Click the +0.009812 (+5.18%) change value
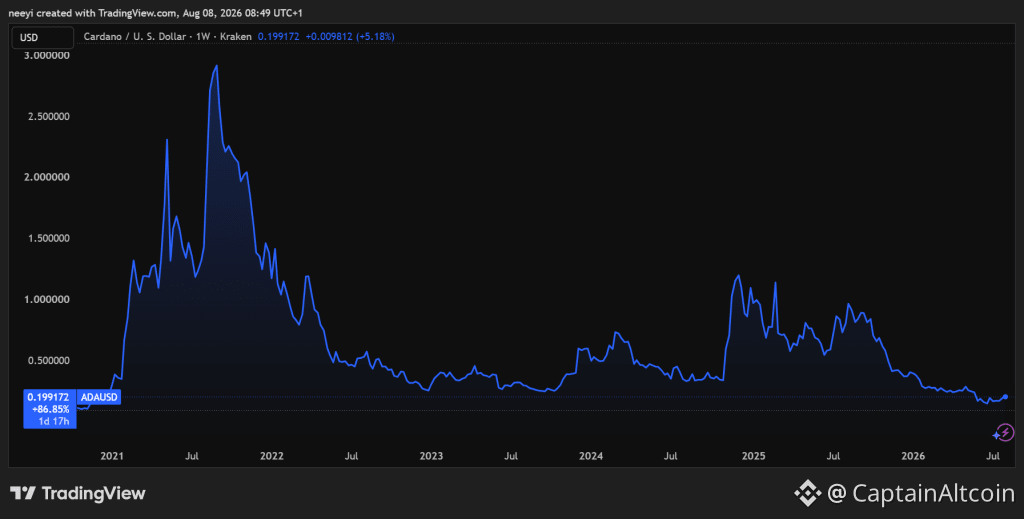1024x519 pixels. (350, 37)
